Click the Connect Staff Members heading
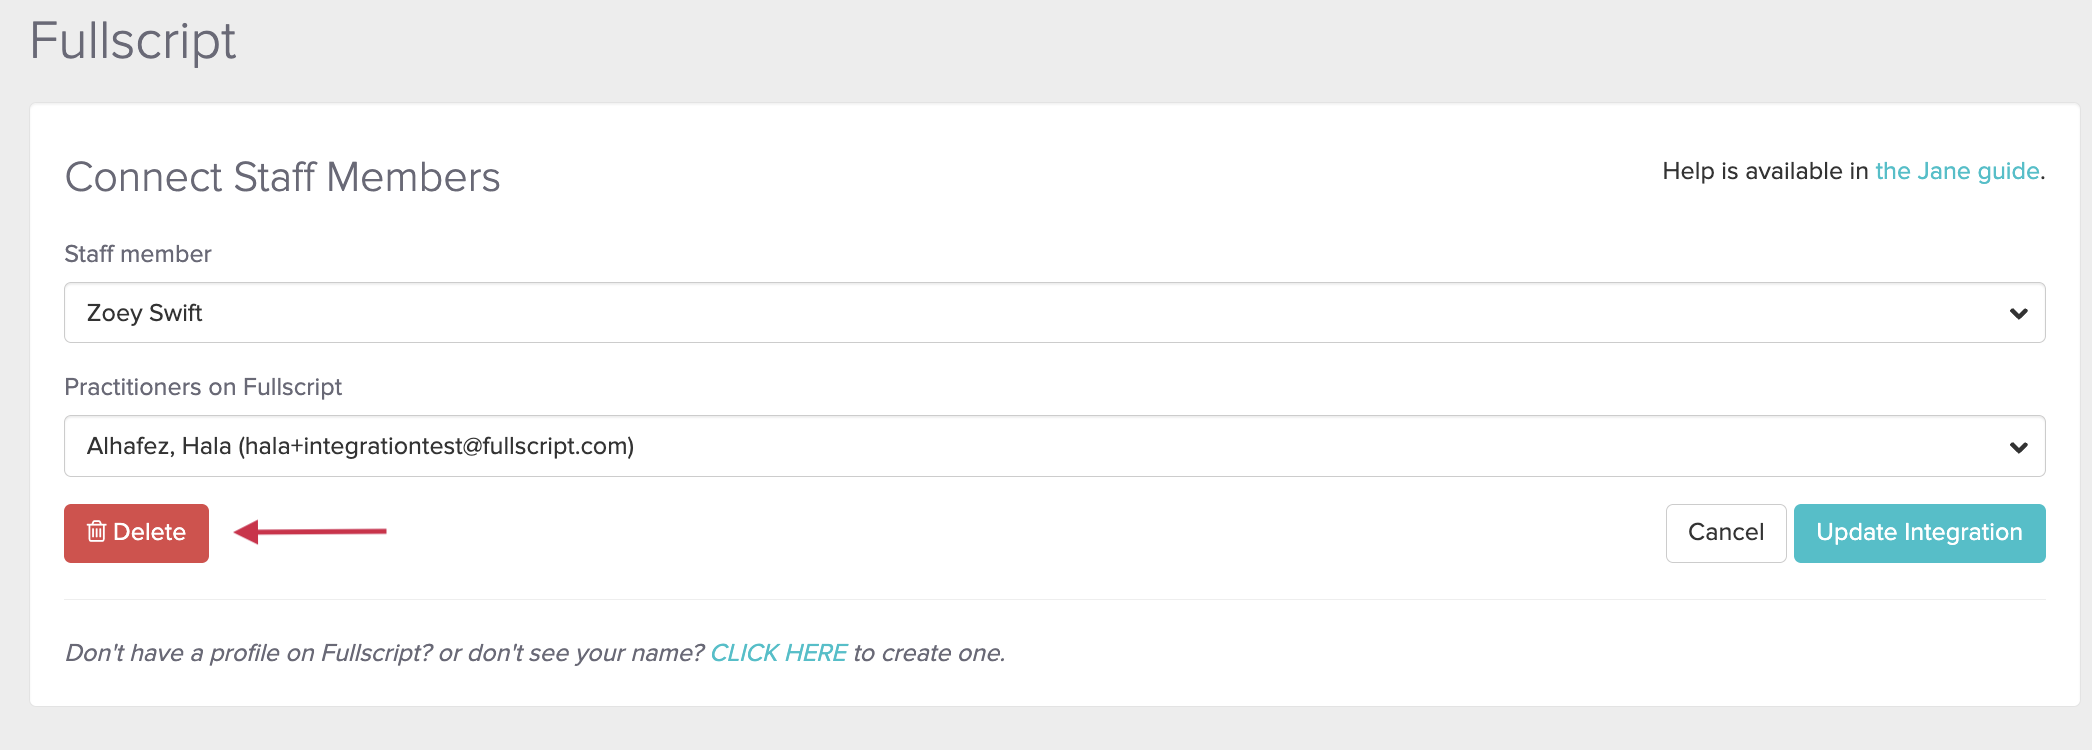Viewport: 2092px width, 750px height. coord(282,177)
